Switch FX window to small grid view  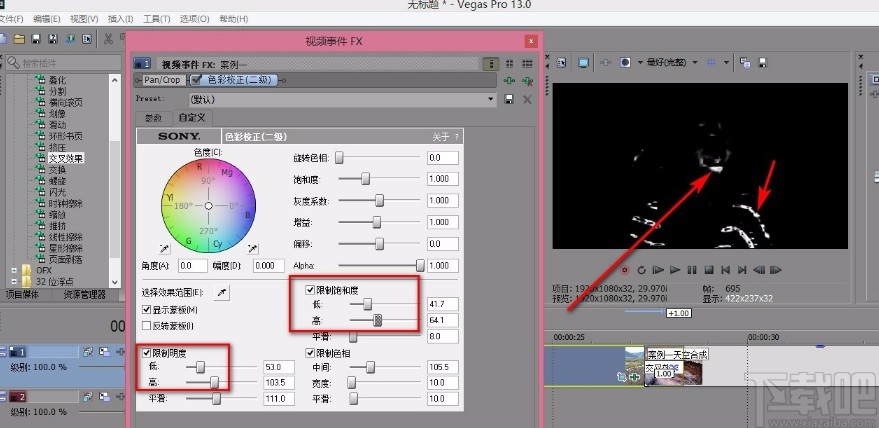[510, 64]
